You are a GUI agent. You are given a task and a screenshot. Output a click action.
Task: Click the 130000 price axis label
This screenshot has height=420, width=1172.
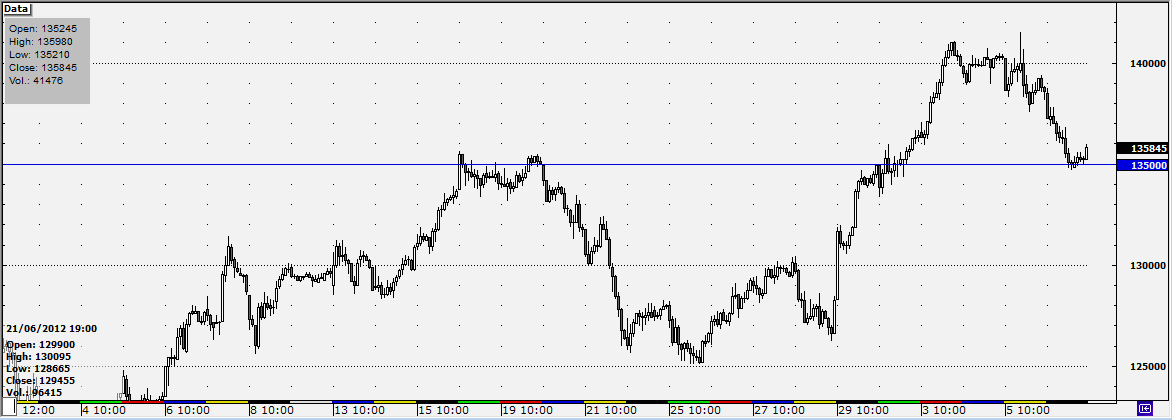click(x=1149, y=265)
